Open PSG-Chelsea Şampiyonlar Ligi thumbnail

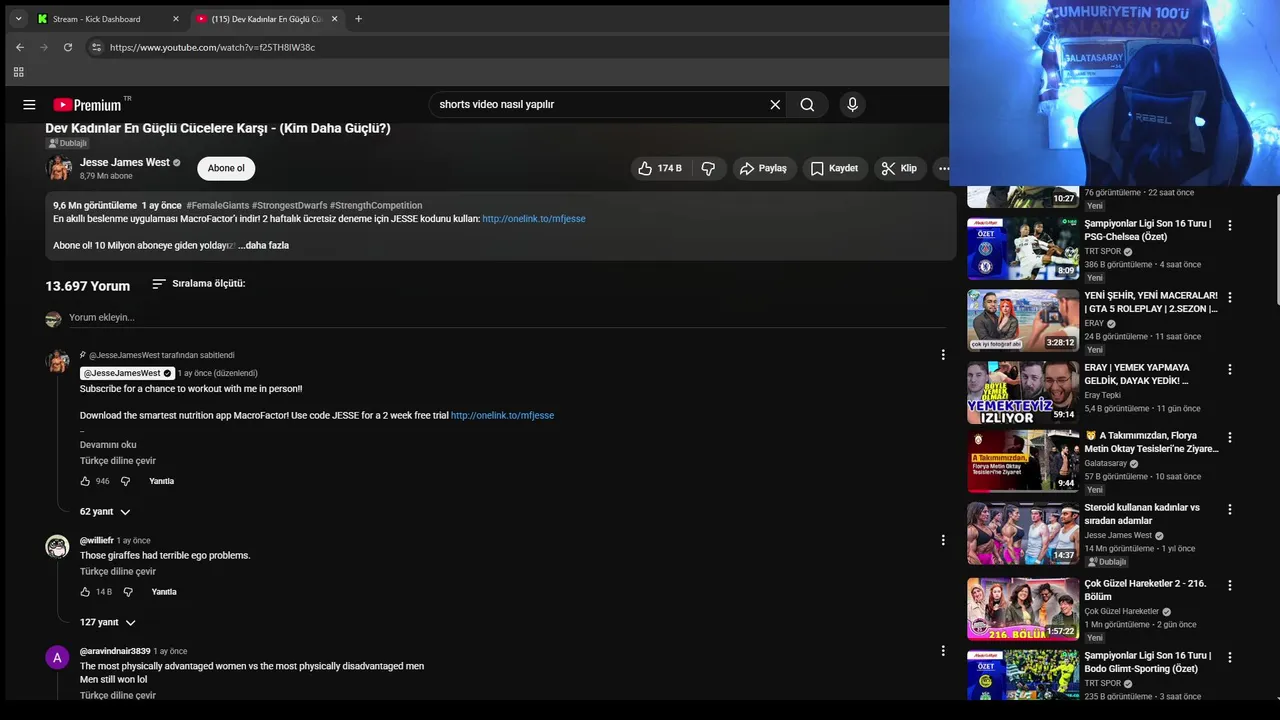pos(1023,249)
